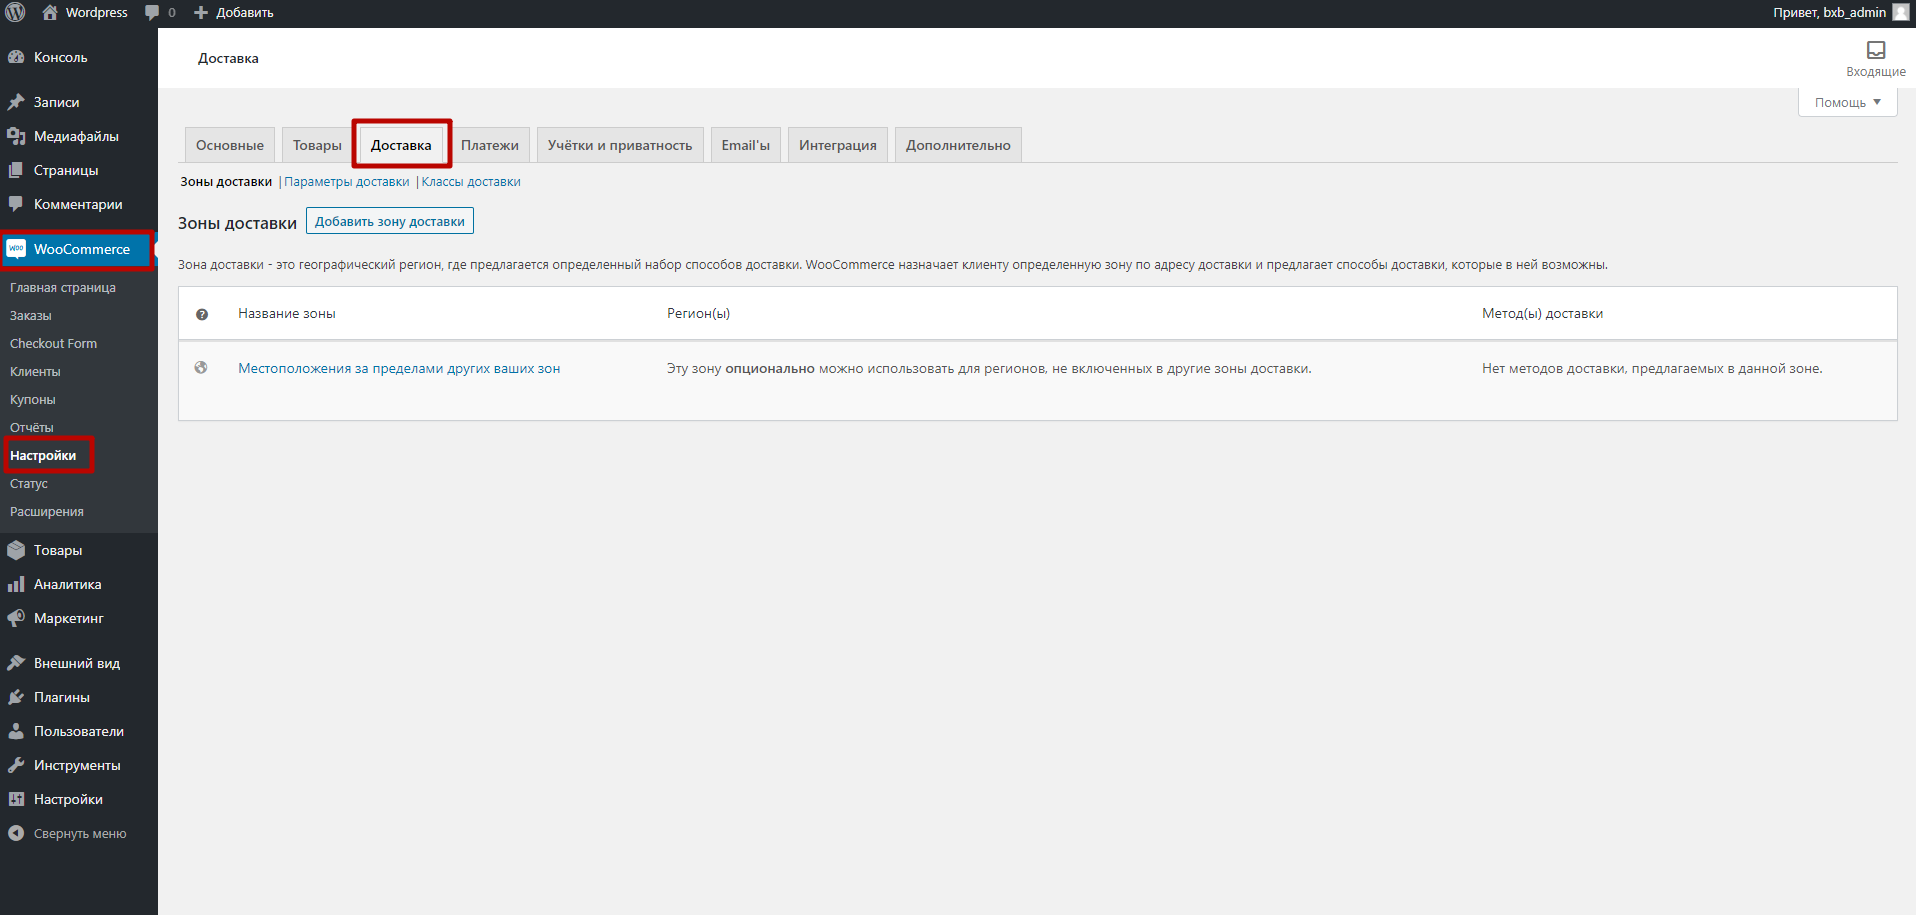The height and width of the screenshot is (915, 1916).
Task: Click the WooCommerce logo icon in sidebar
Action: coord(16,249)
